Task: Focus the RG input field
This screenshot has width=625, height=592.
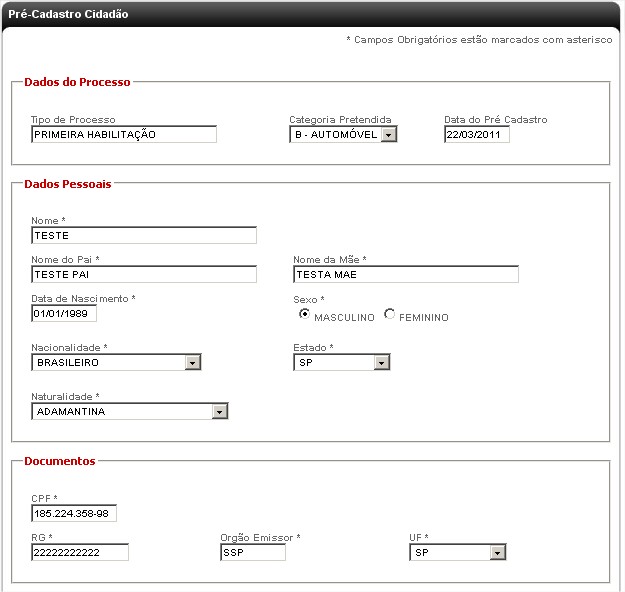Action: point(80,552)
